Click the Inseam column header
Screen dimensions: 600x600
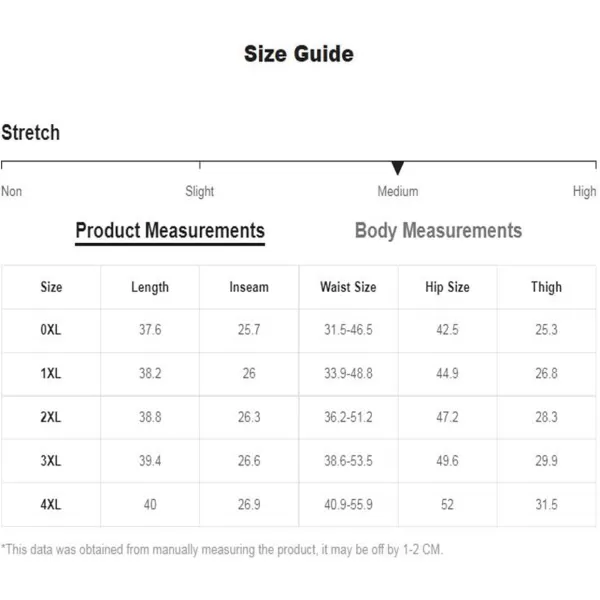(249, 287)
